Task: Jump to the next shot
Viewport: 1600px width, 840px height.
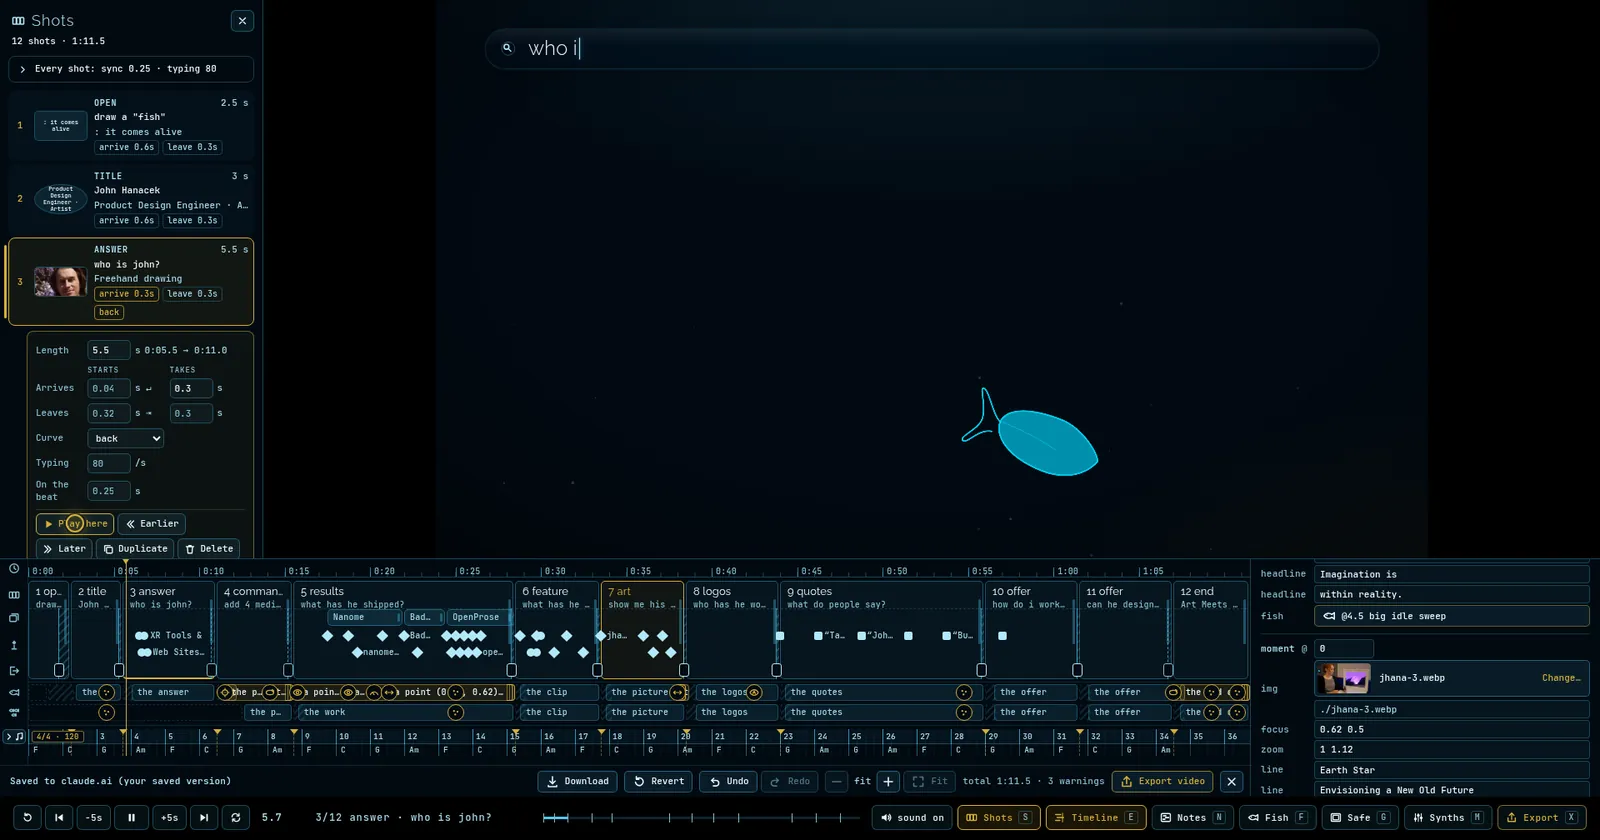Action: coord(204,817)
